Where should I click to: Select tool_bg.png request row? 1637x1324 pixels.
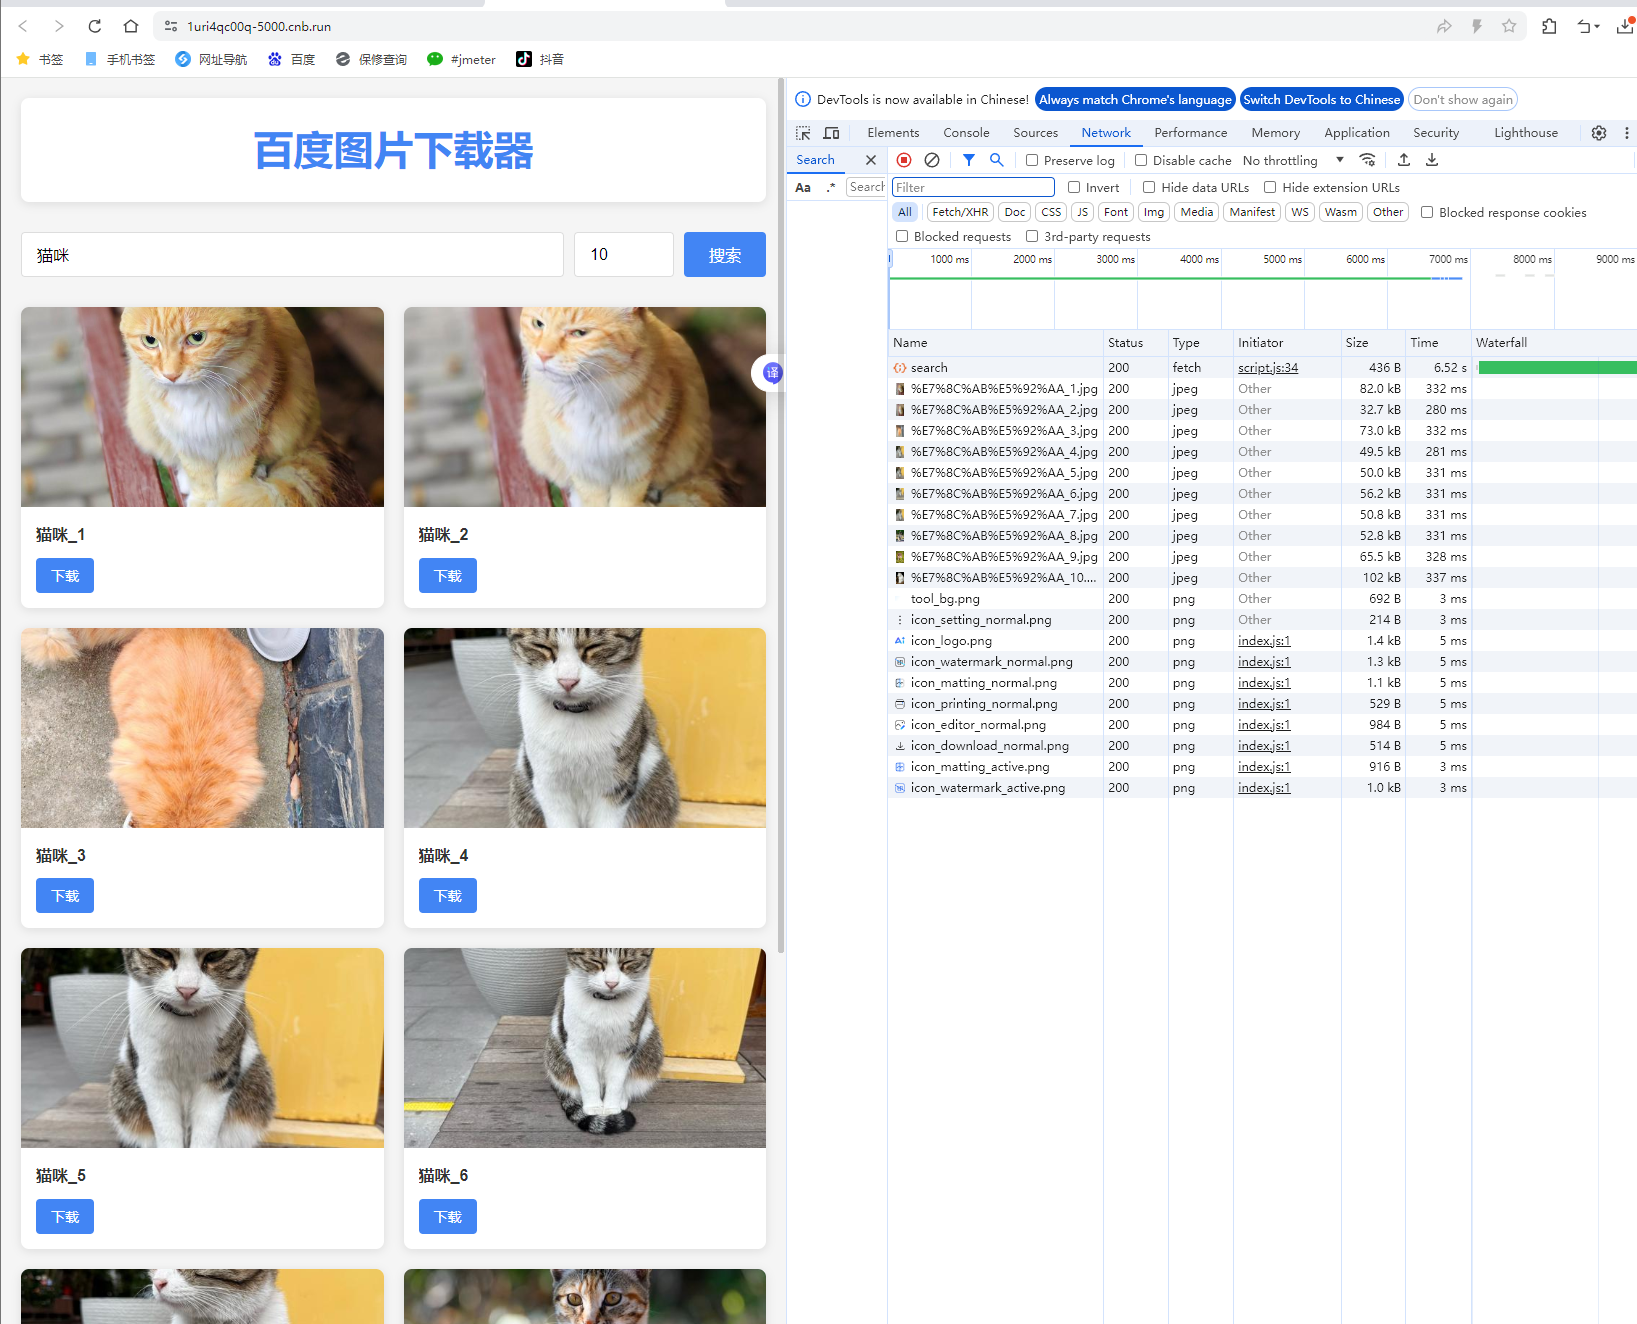[1262, 599]
